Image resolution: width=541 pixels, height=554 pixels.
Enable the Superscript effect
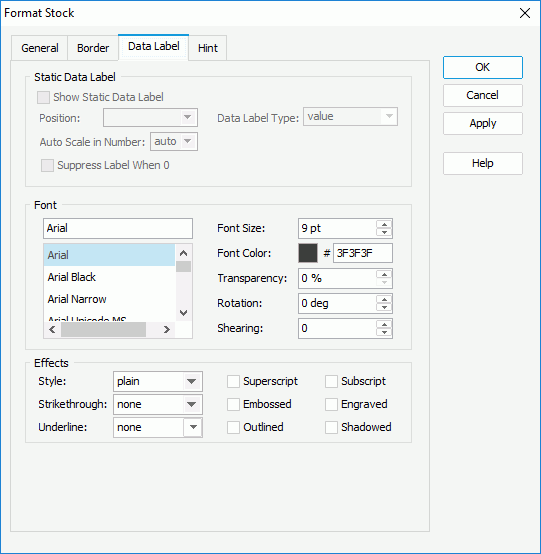point(233,382)
